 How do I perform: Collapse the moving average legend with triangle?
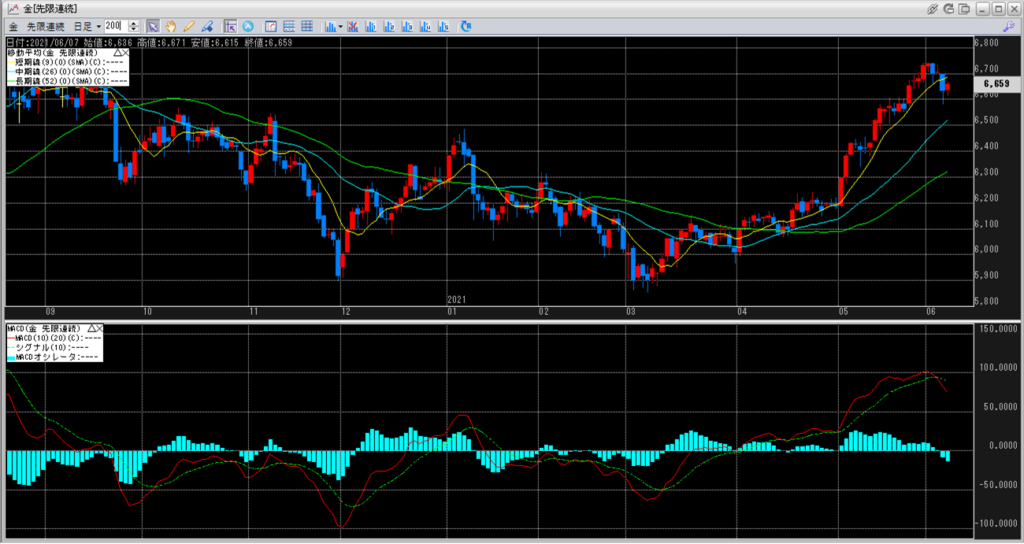[x=120, y=52]
